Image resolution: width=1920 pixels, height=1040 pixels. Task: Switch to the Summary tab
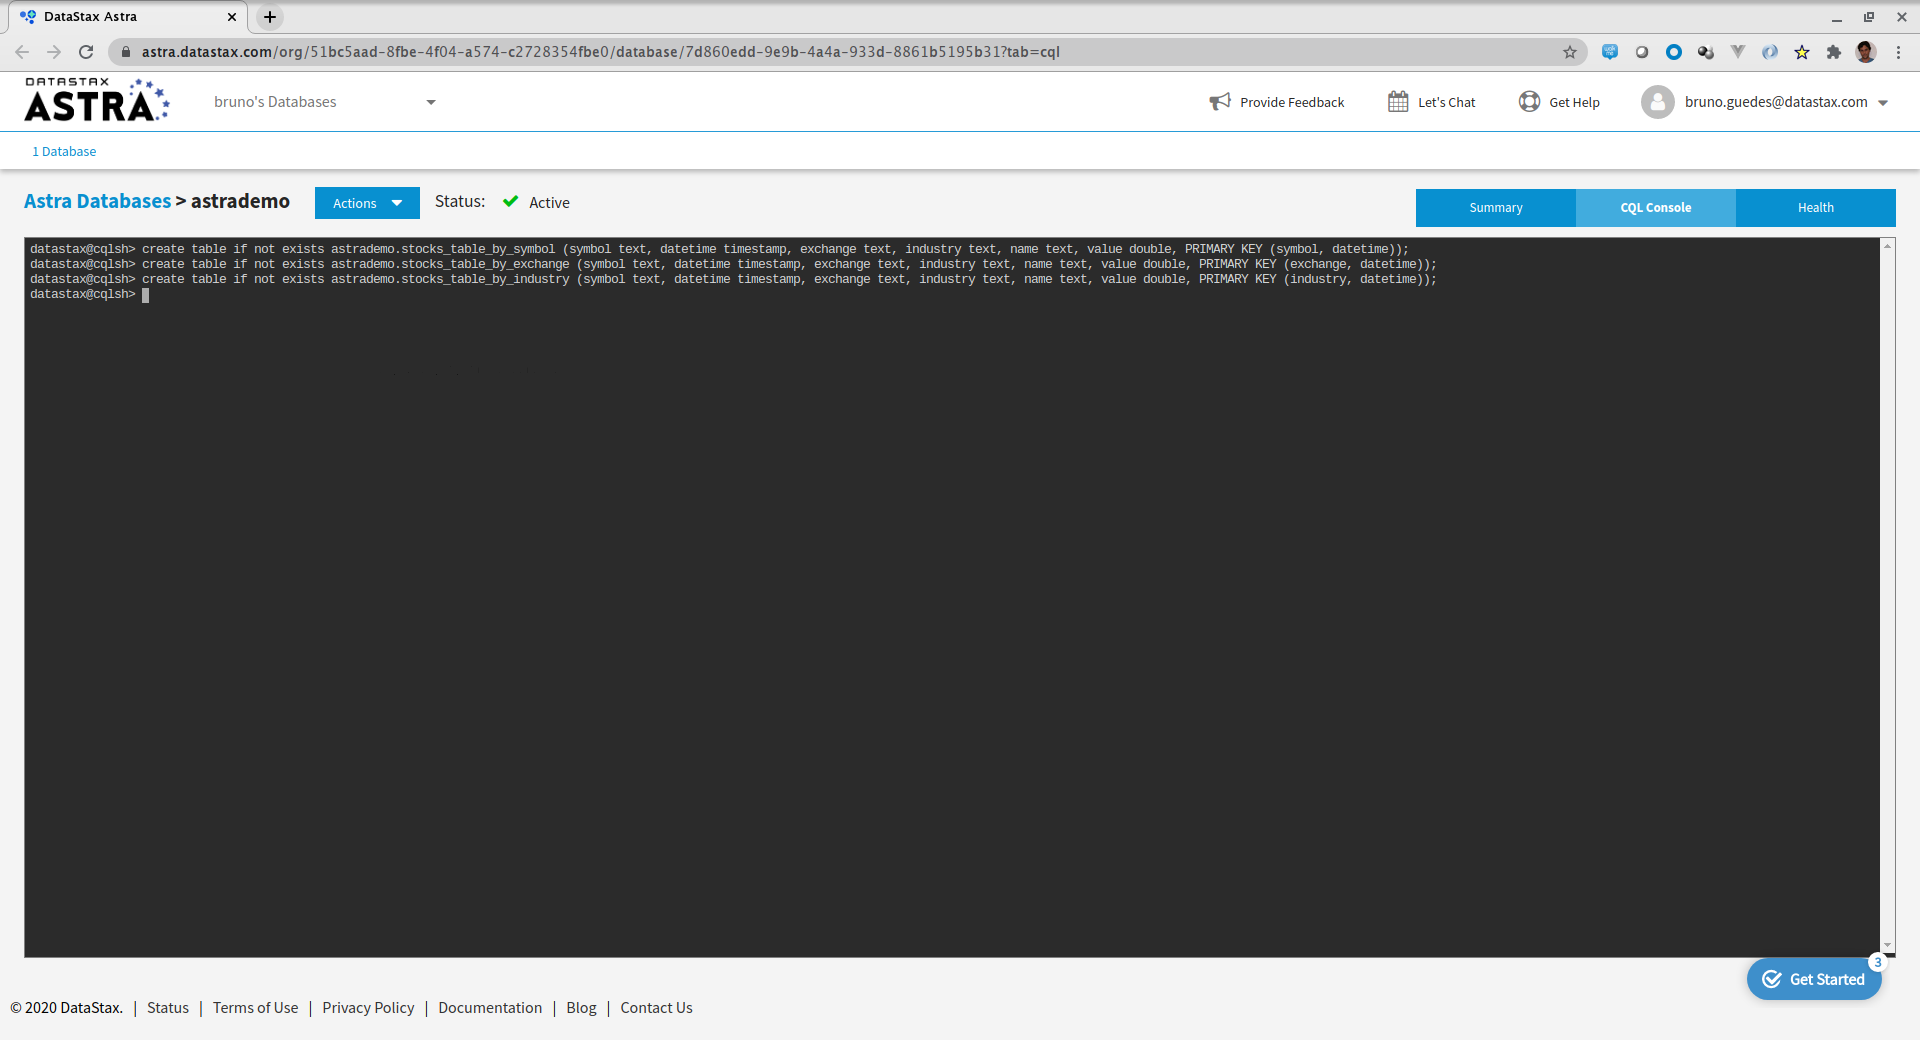(x=1496, y=208)
